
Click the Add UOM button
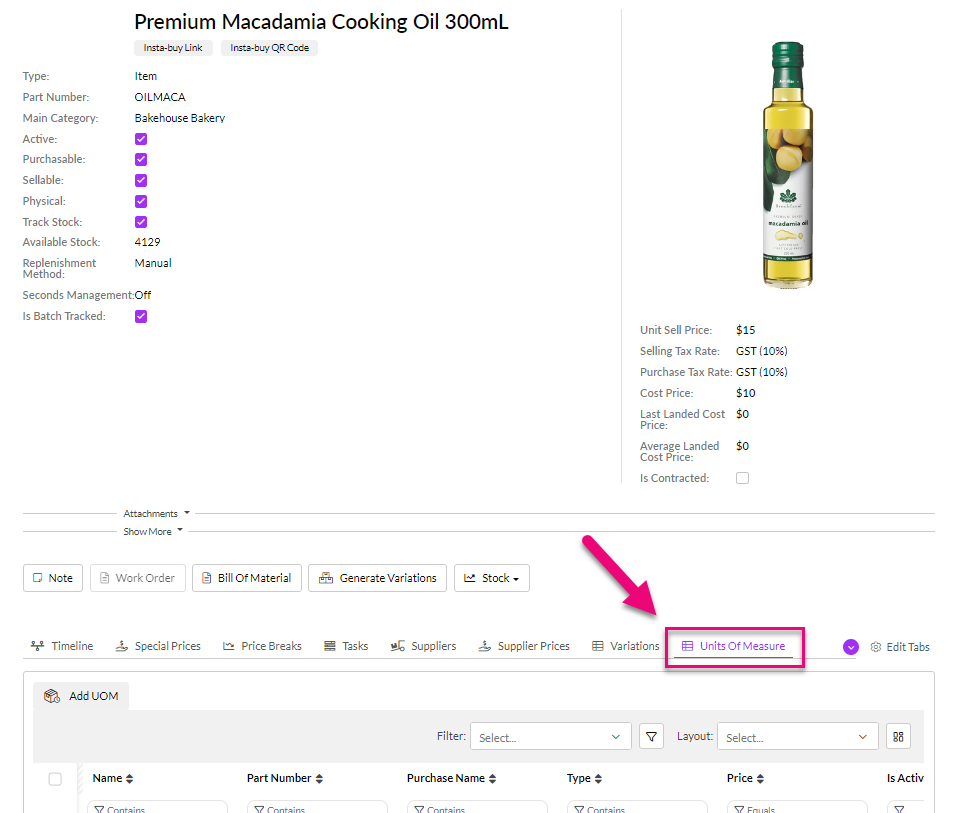pyautogui.click(x=82, y=696)
